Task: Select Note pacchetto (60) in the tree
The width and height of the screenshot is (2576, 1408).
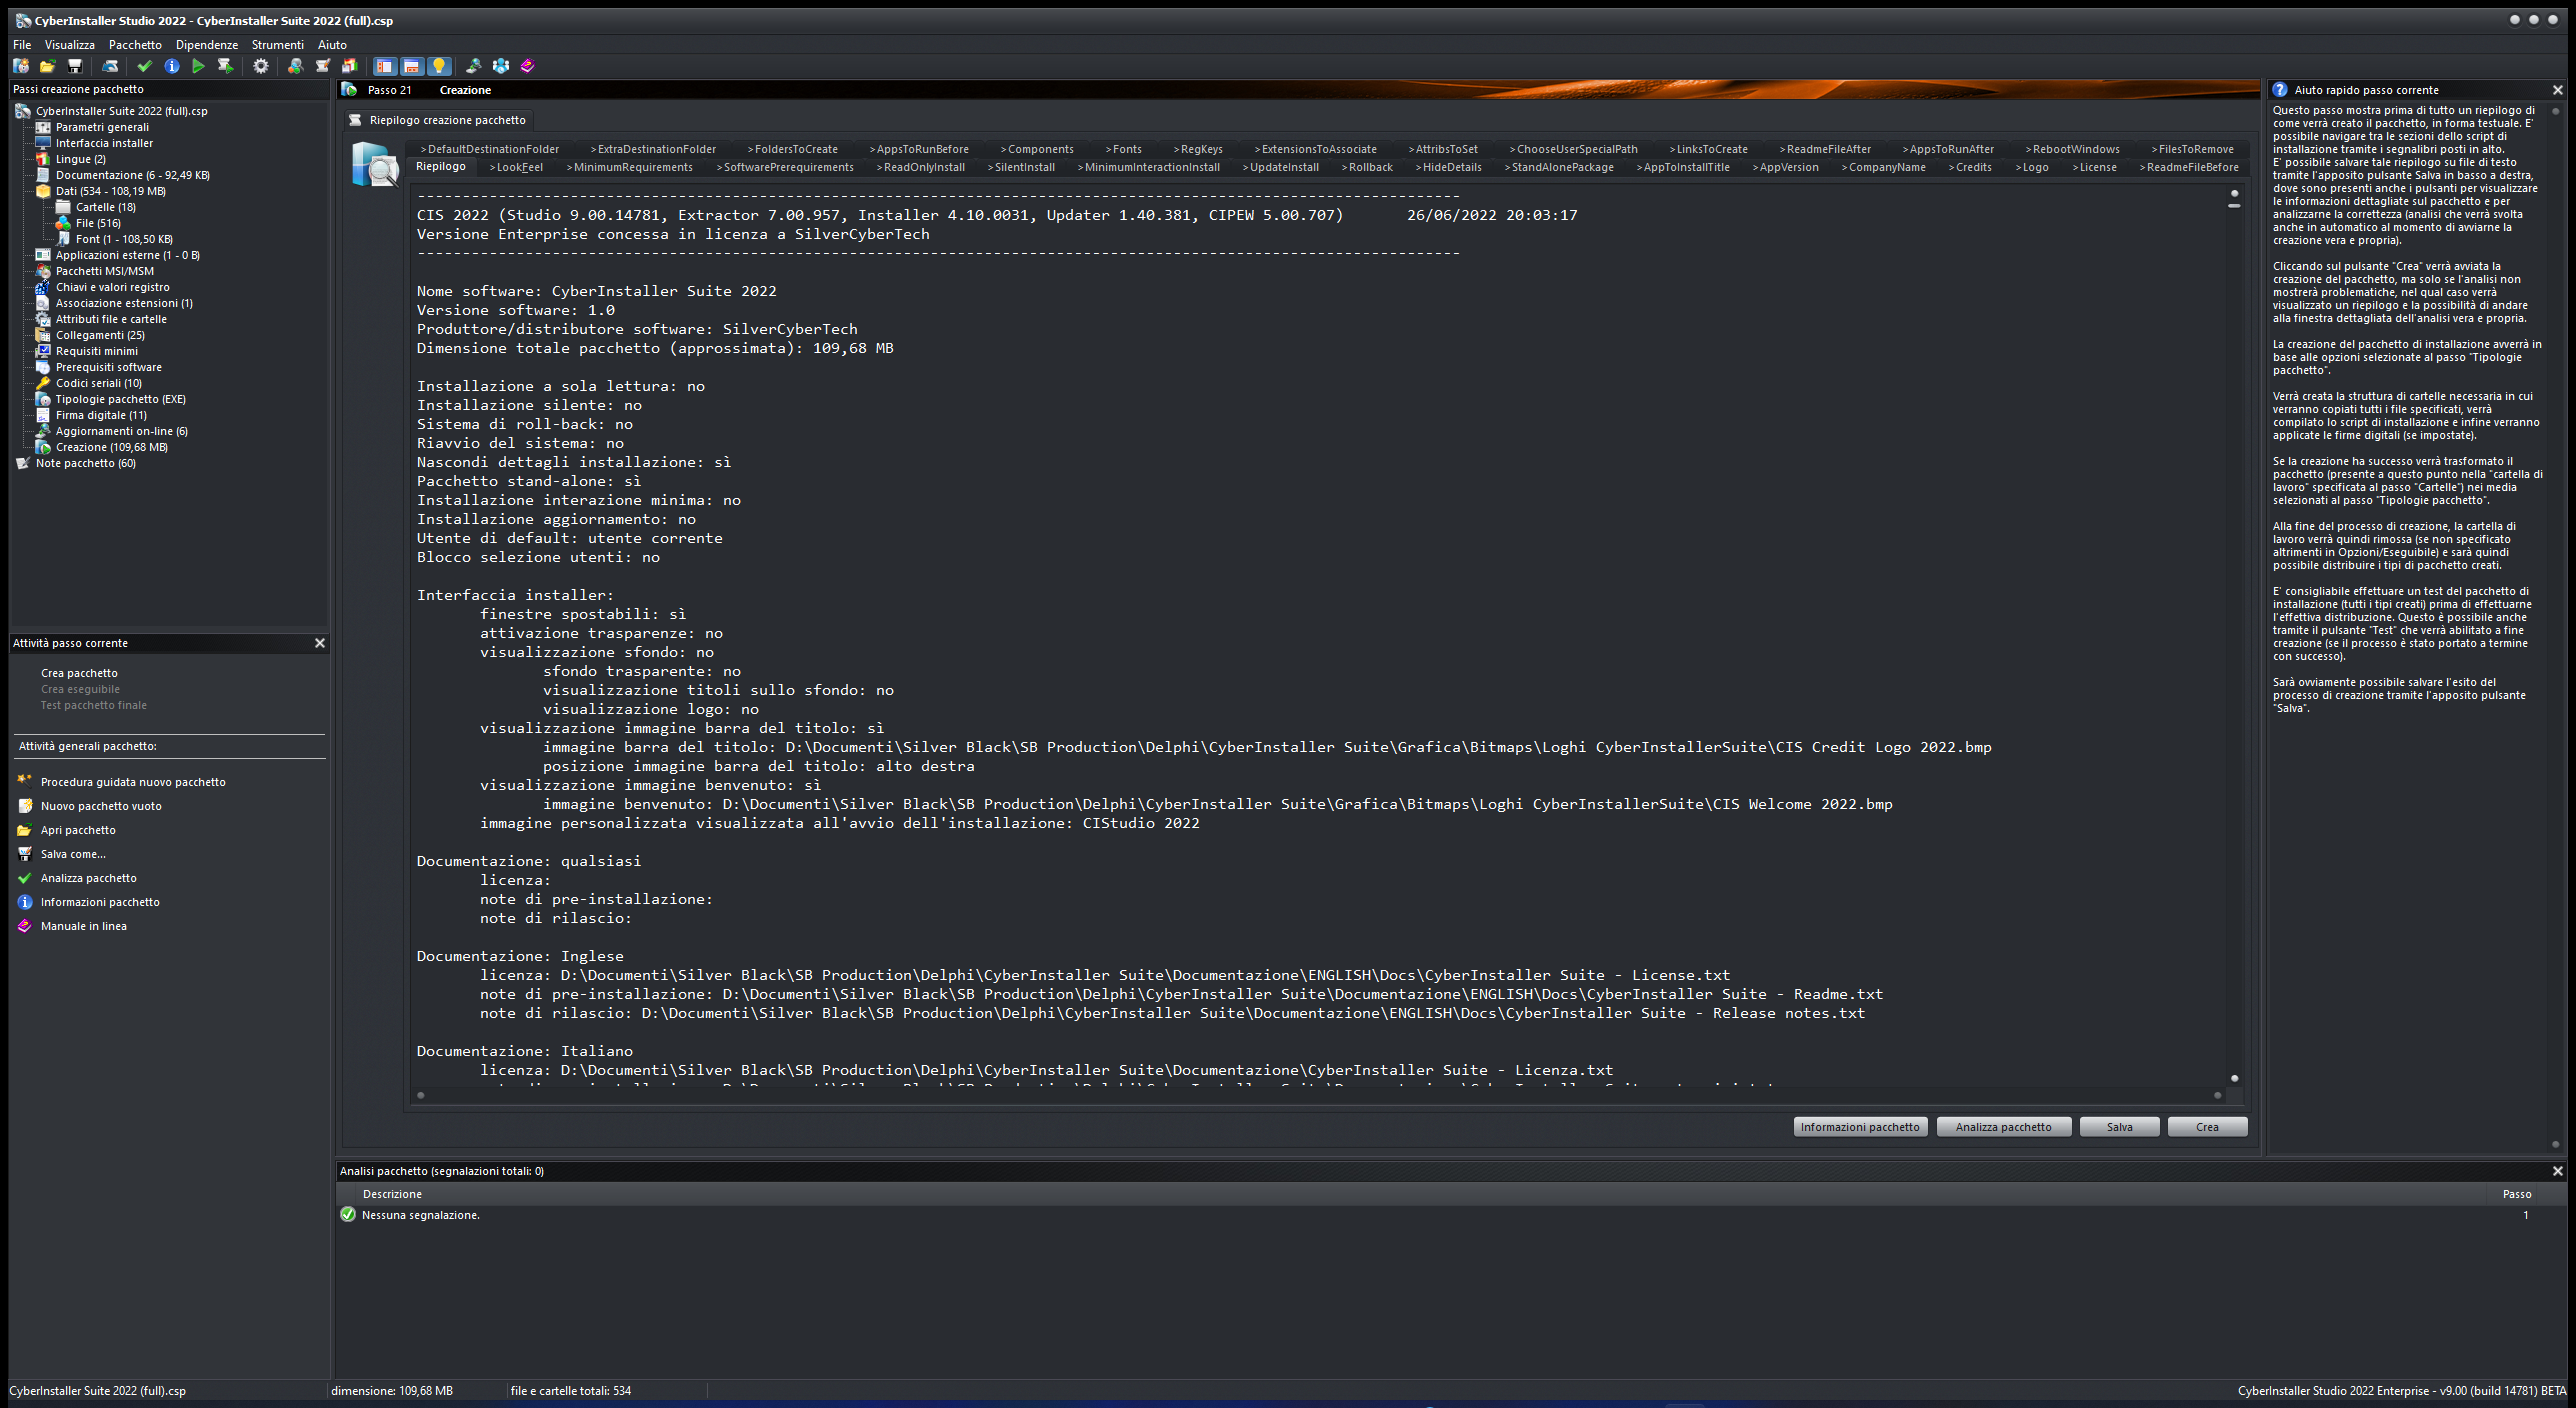Action: [x=85, y=463]
